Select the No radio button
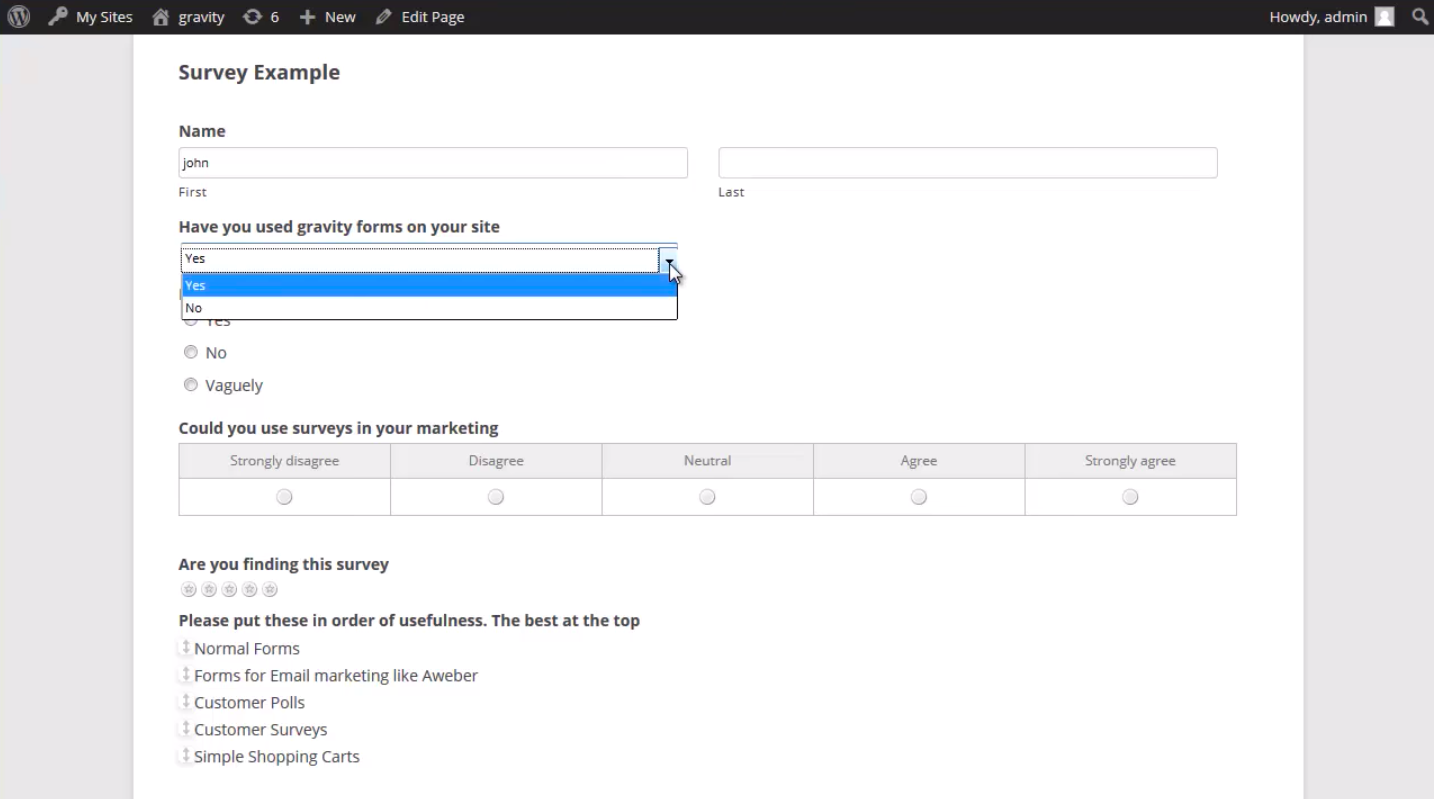 point(191,352)
